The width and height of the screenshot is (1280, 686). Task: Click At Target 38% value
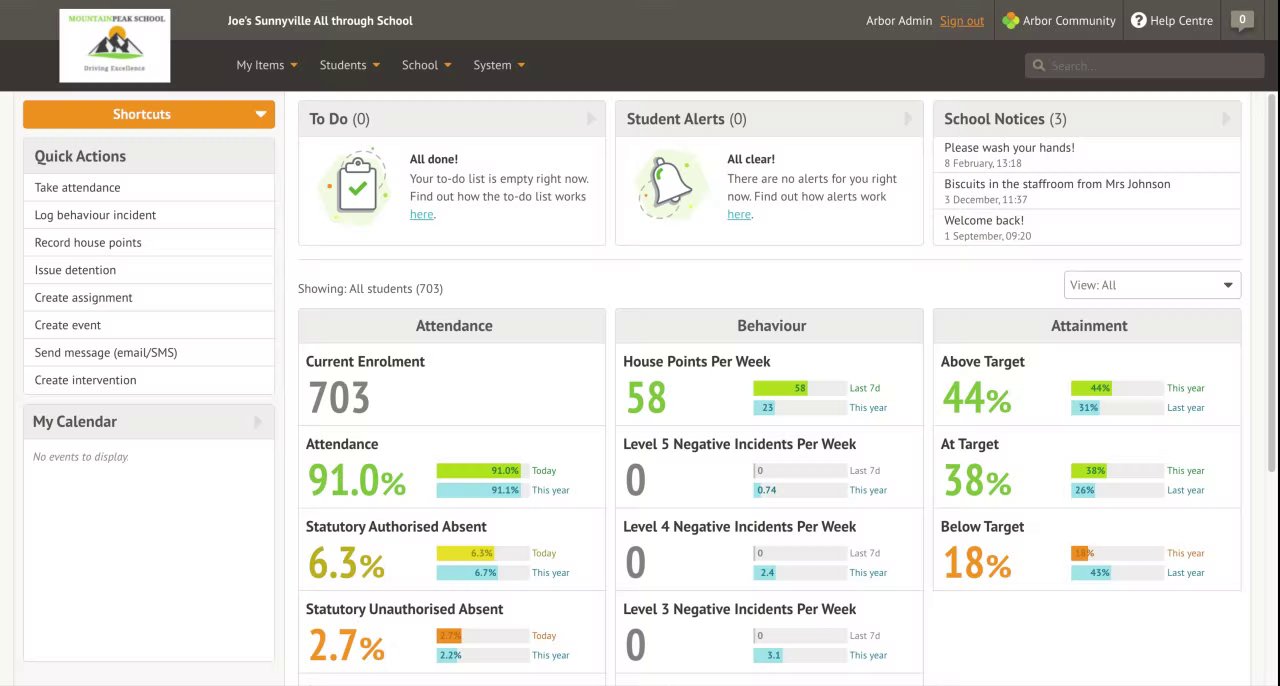pyautogui.click(x=976, y=481)
